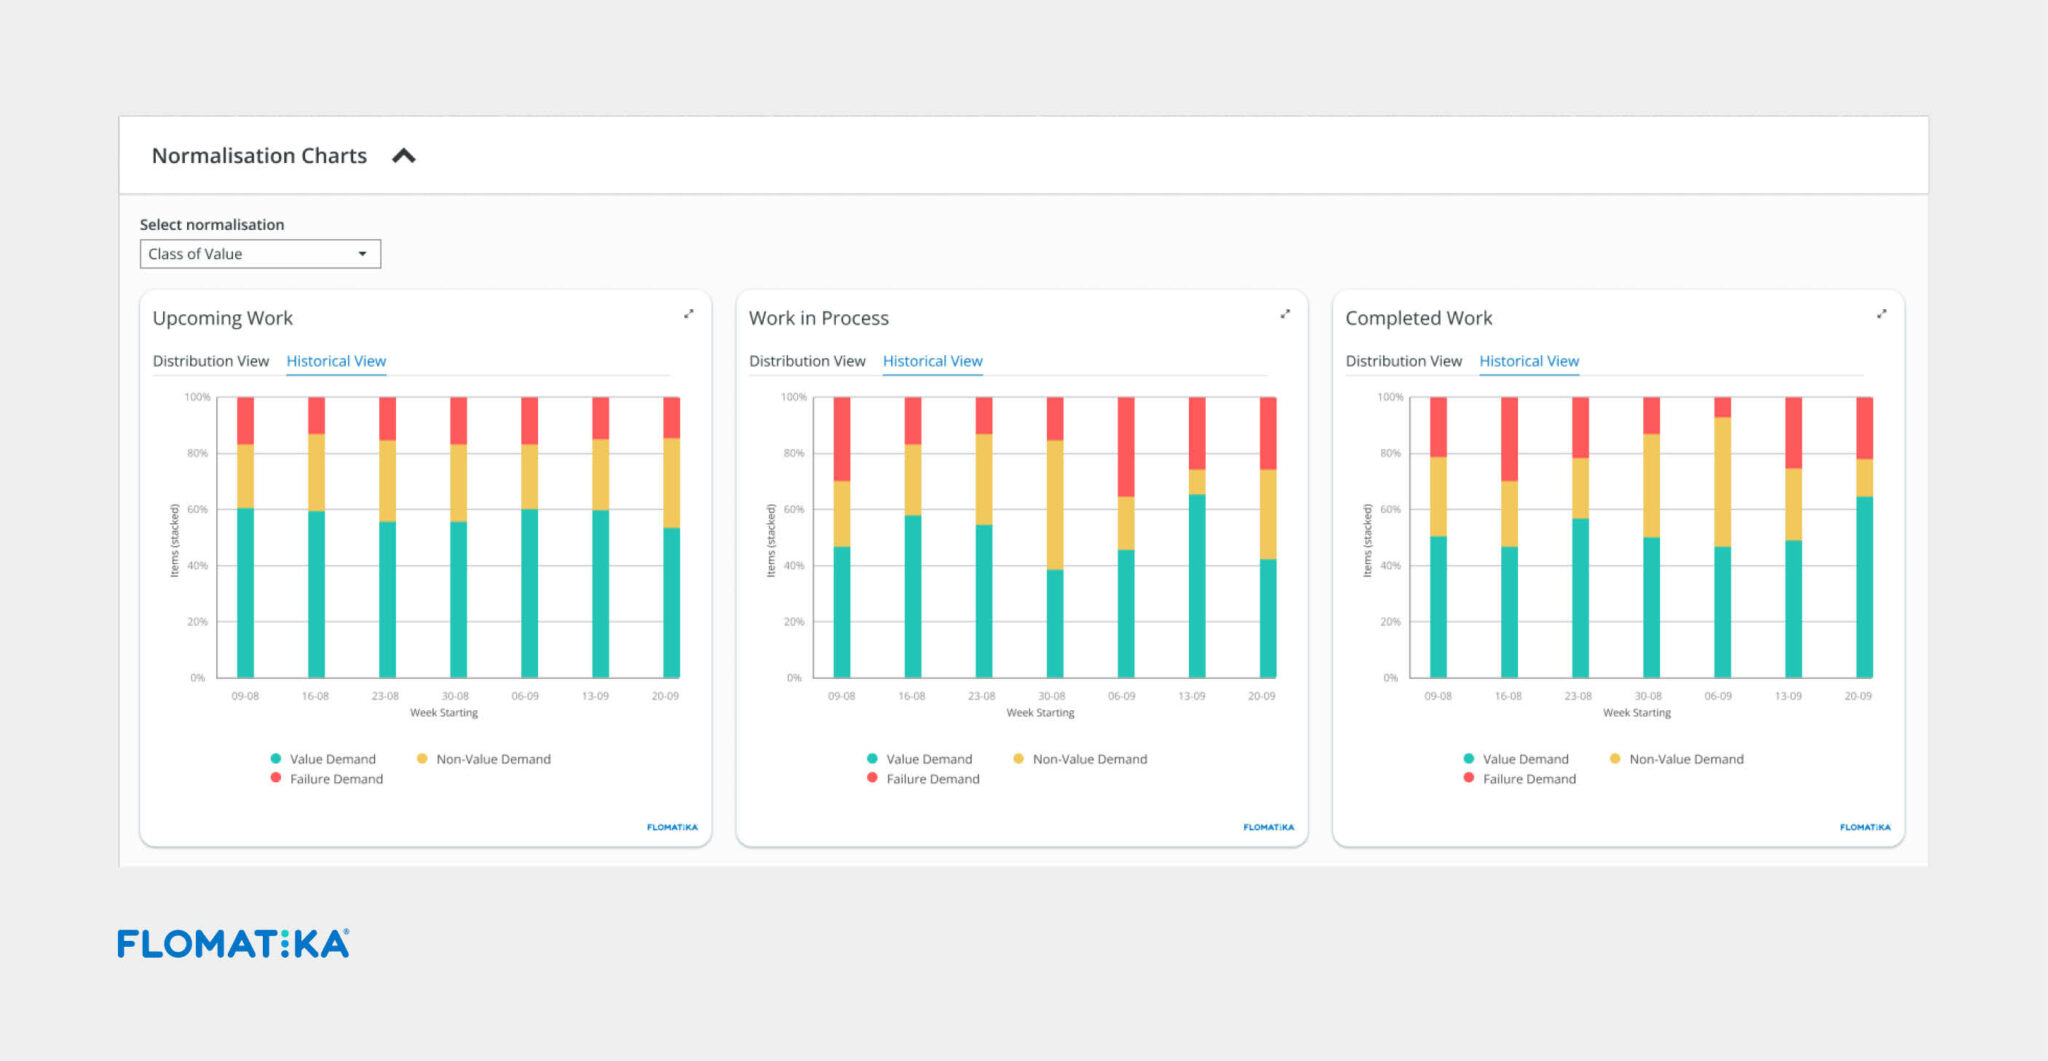Expand the Upcoming Work chart to fullscreen
Screen dimensions: 2048x1061
[689, 314]
